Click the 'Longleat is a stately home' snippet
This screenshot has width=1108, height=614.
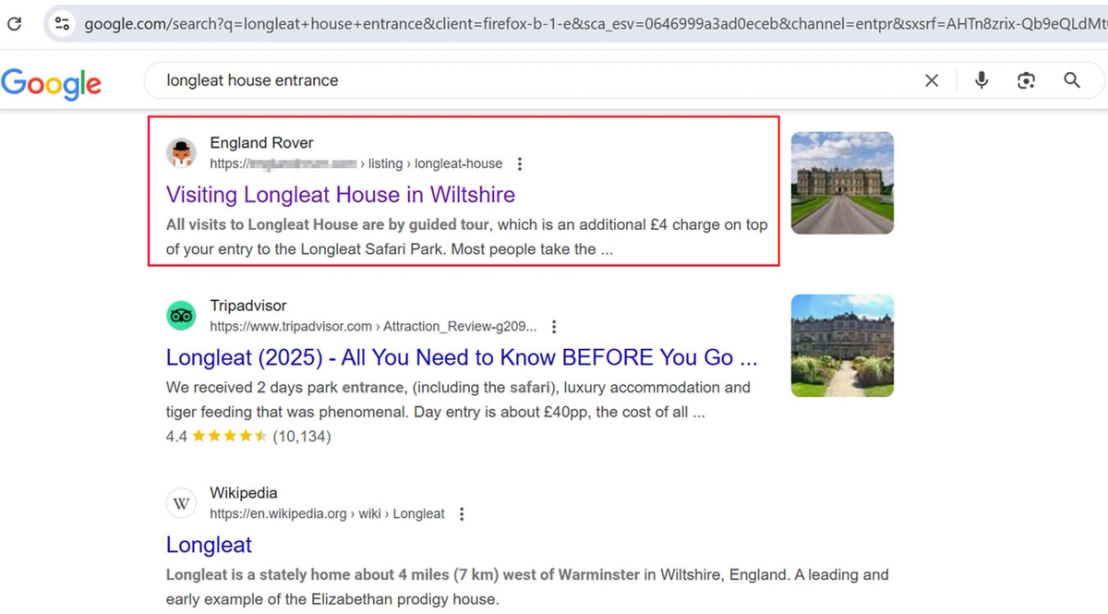pos(527,586)
